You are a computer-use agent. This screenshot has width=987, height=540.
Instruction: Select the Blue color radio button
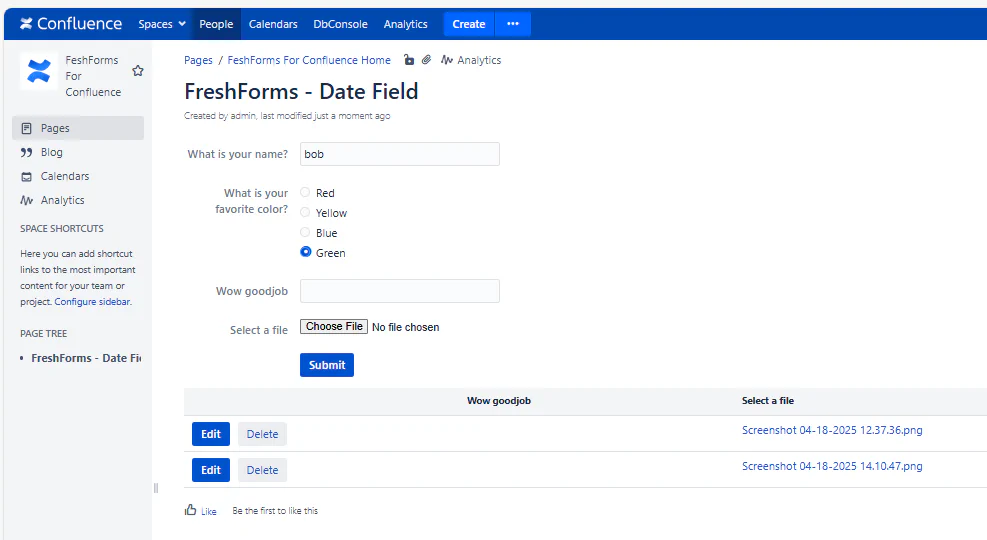click(x=306, y=232)
